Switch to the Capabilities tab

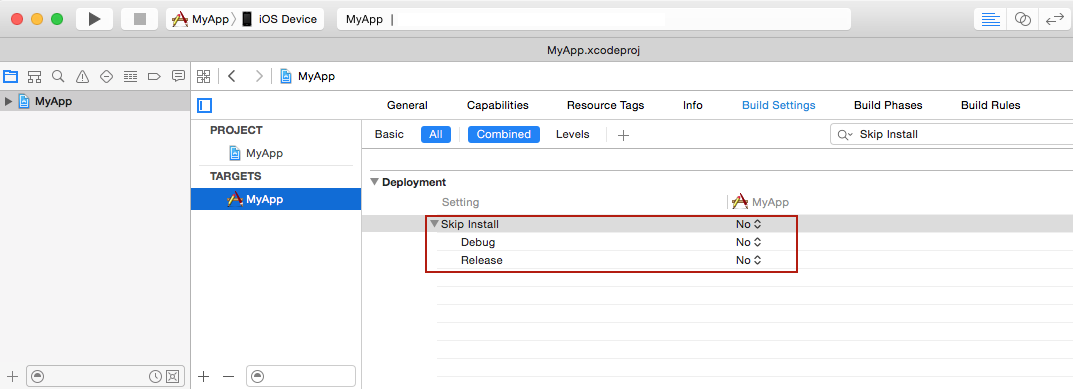(497, 105)
